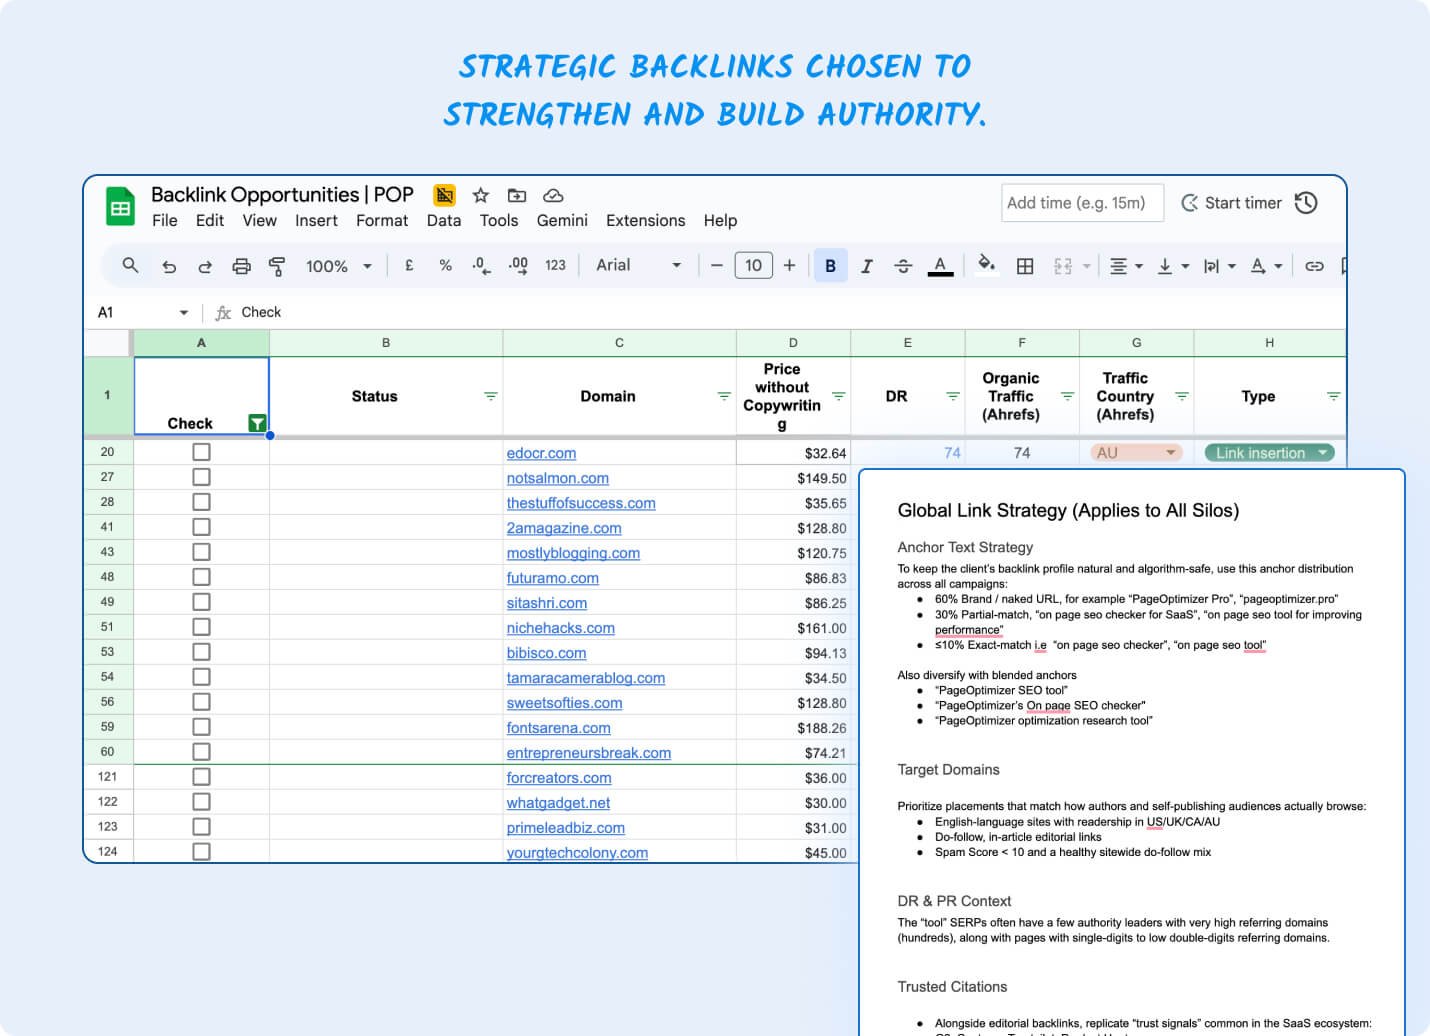Toggle checkbox next to forcreators.com

201,777
